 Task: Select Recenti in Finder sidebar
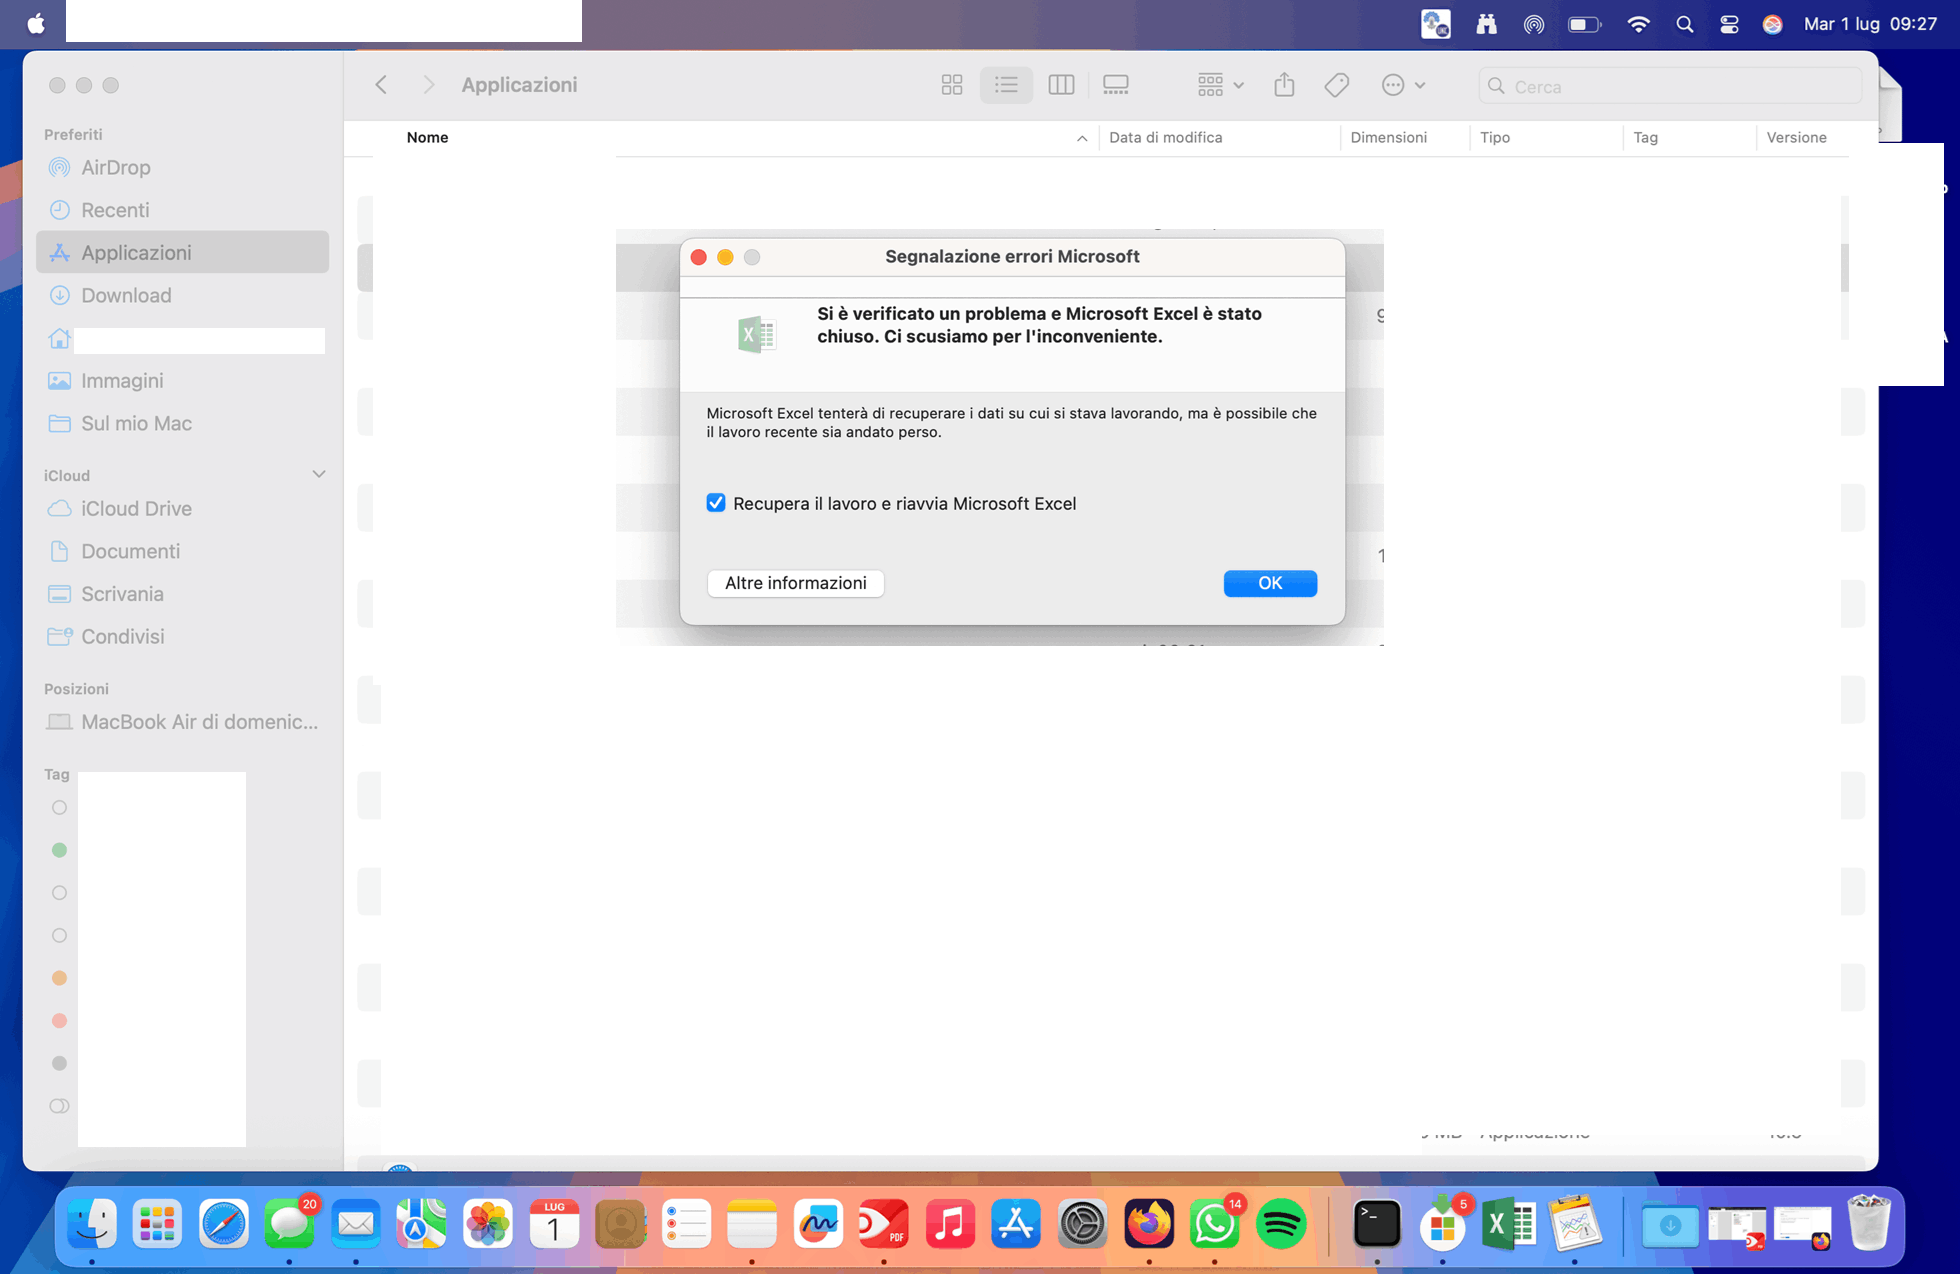[183, 210]
